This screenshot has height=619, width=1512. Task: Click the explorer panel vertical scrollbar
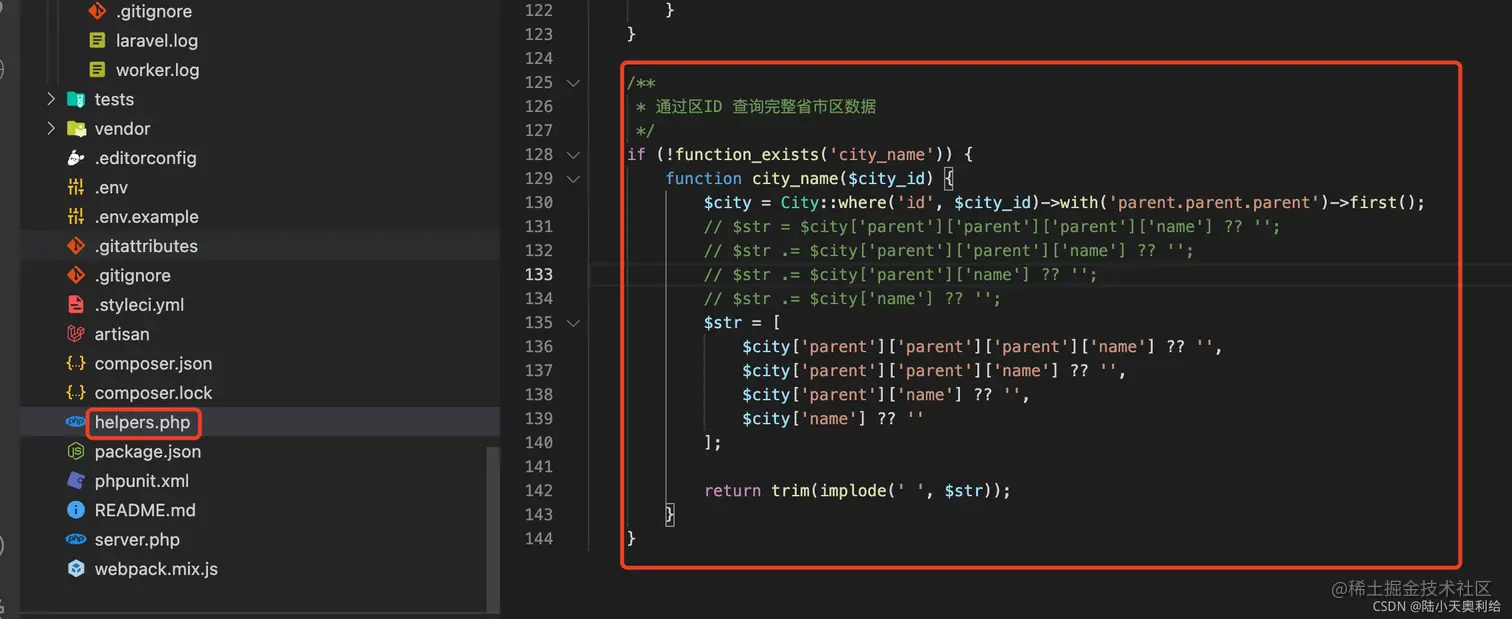tap(492, 528)
